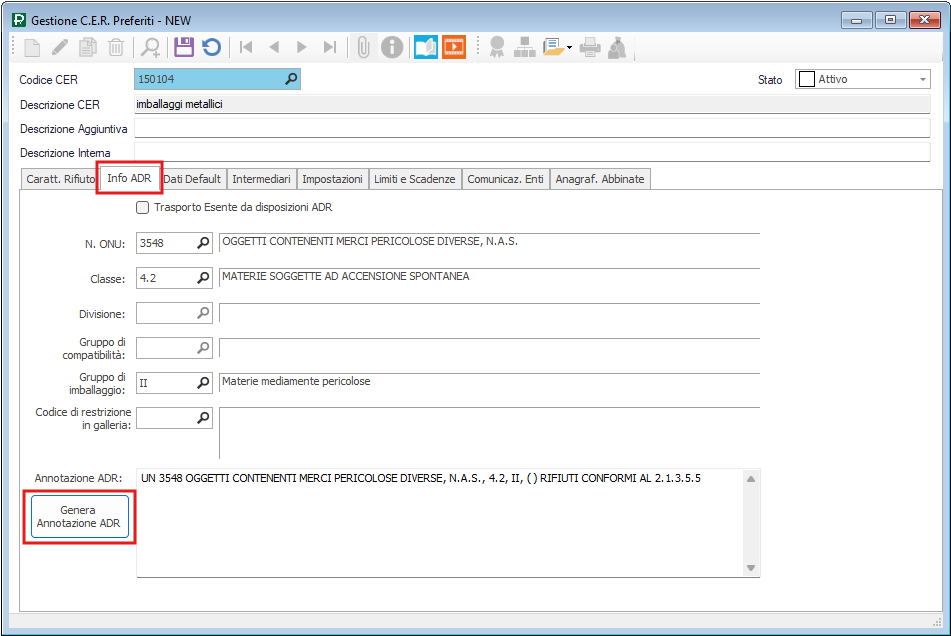Viewport: 951px width, 636px height.
Task: Open the N. ONU lookup magnifier
Action: click(203, 243)
